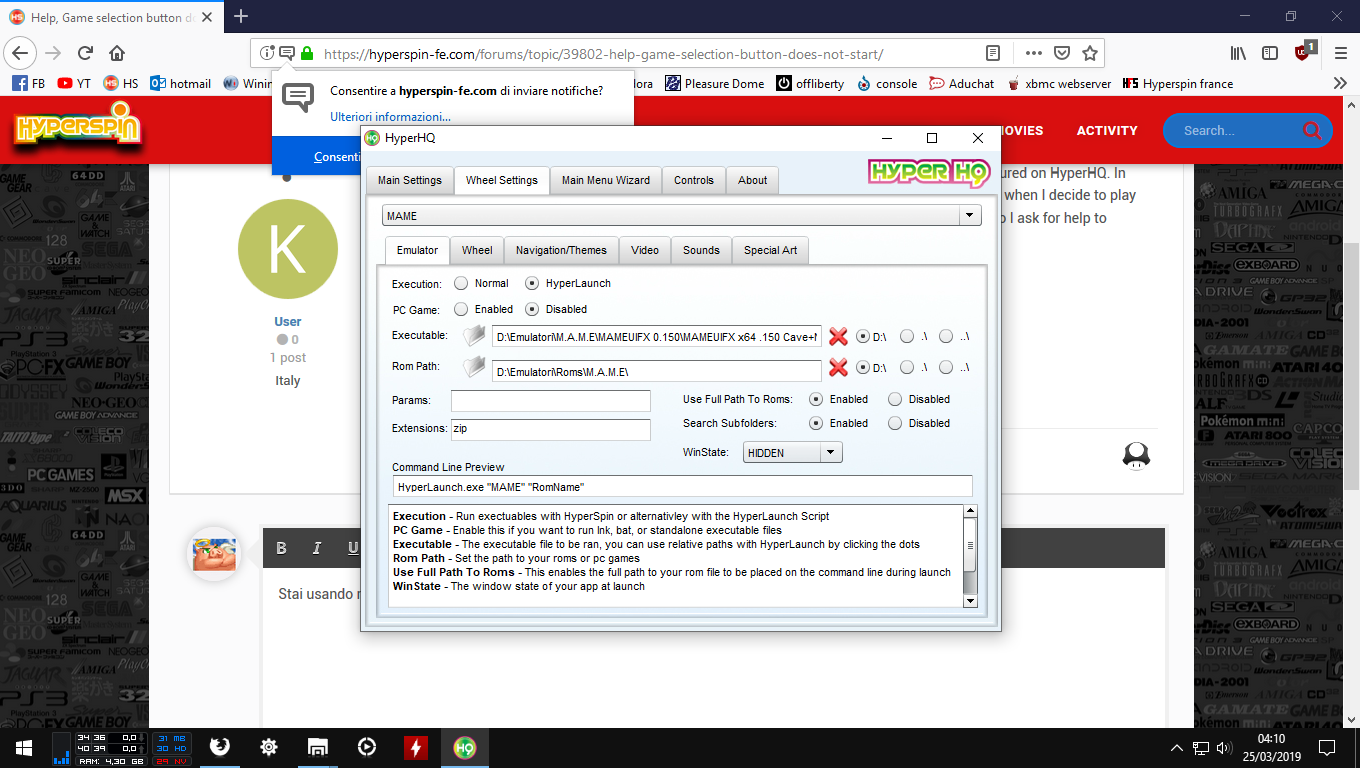
Task: Disable Search Subfolders option
Action: point(895,423)
